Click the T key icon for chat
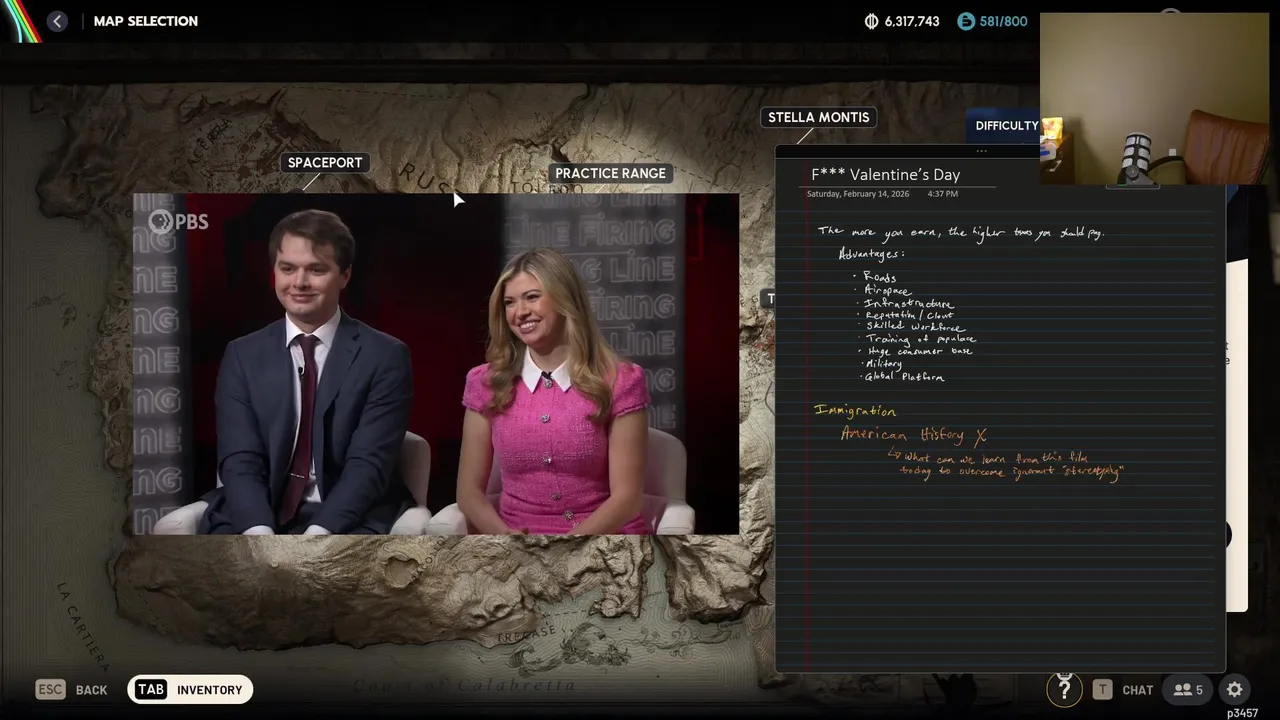 (x=1102, y=689)
